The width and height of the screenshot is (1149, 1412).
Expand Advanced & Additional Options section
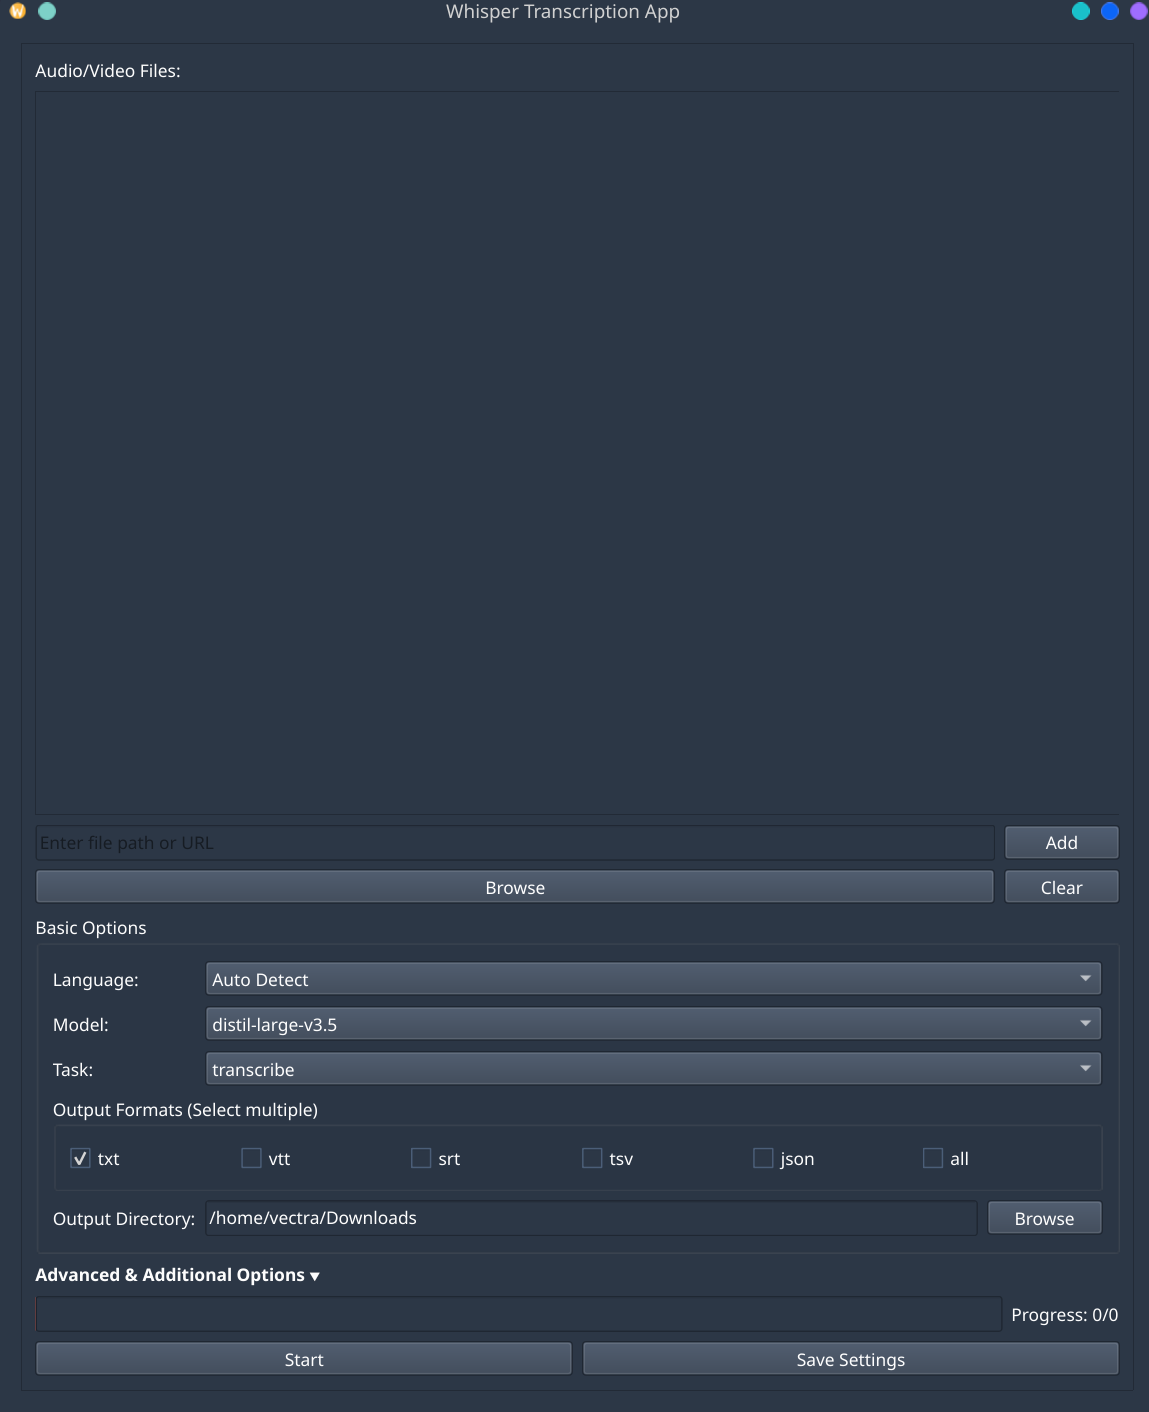pyautogui.click(x=177, y=1275)
